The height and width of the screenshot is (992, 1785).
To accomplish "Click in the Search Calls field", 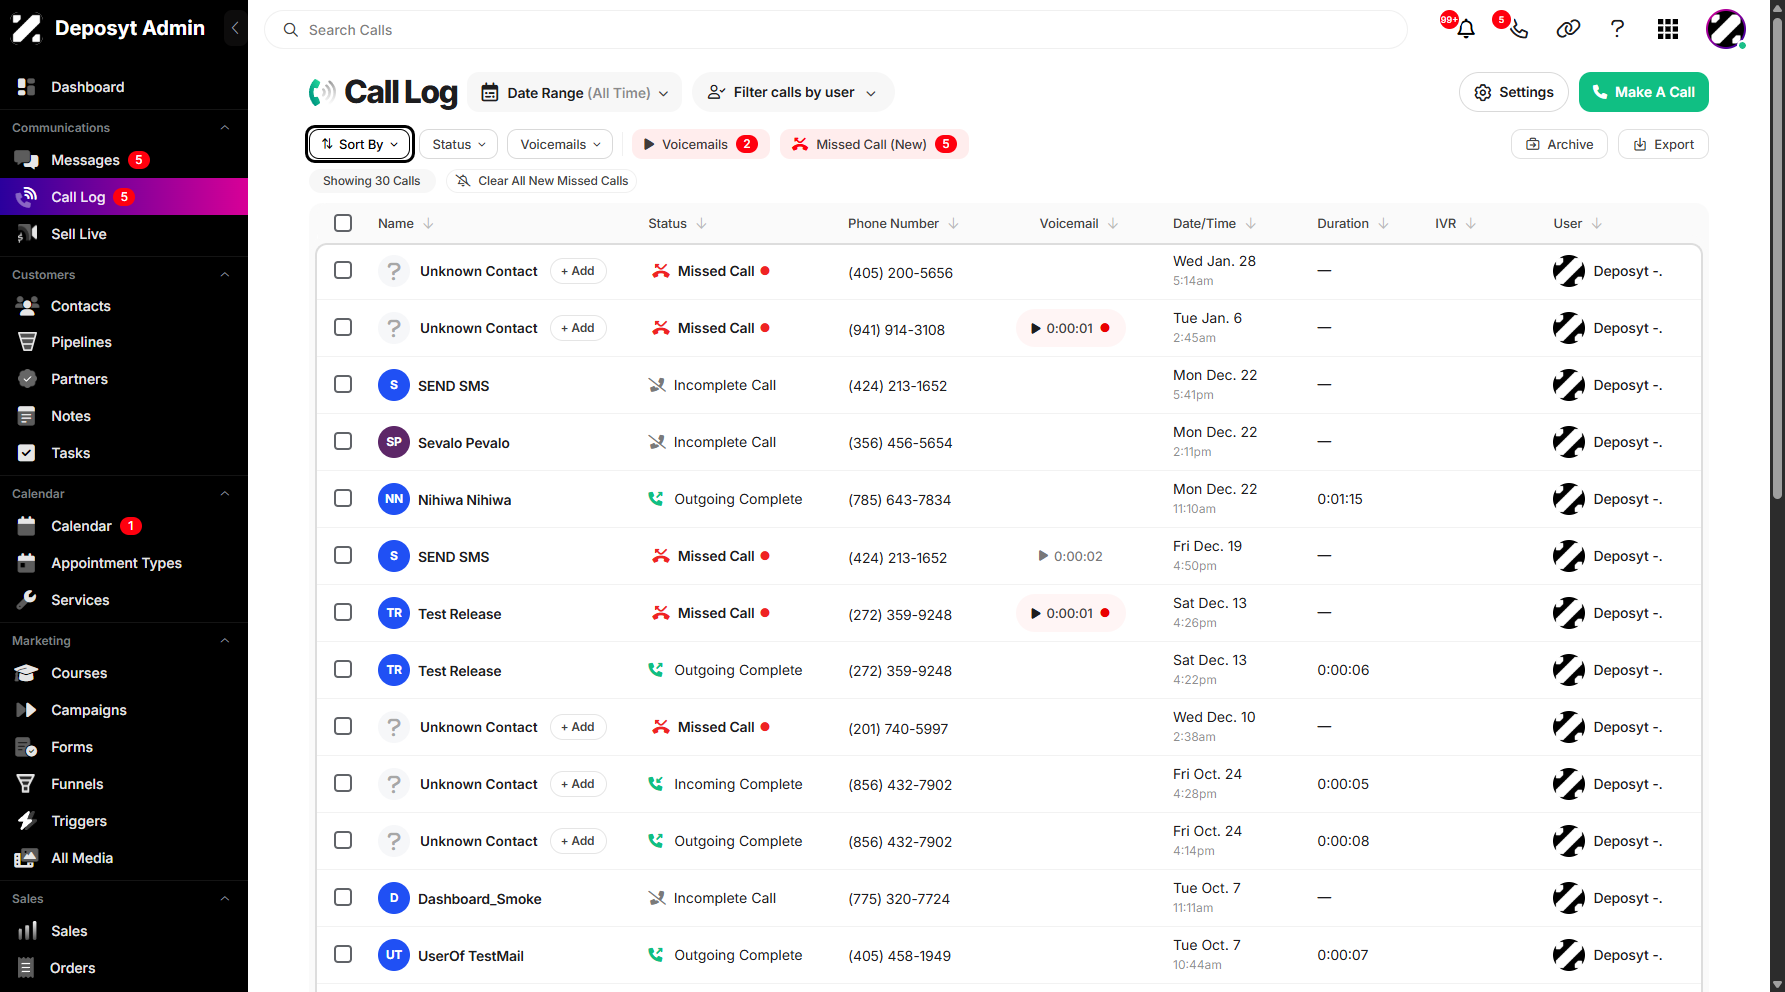I will coord(836,30).
